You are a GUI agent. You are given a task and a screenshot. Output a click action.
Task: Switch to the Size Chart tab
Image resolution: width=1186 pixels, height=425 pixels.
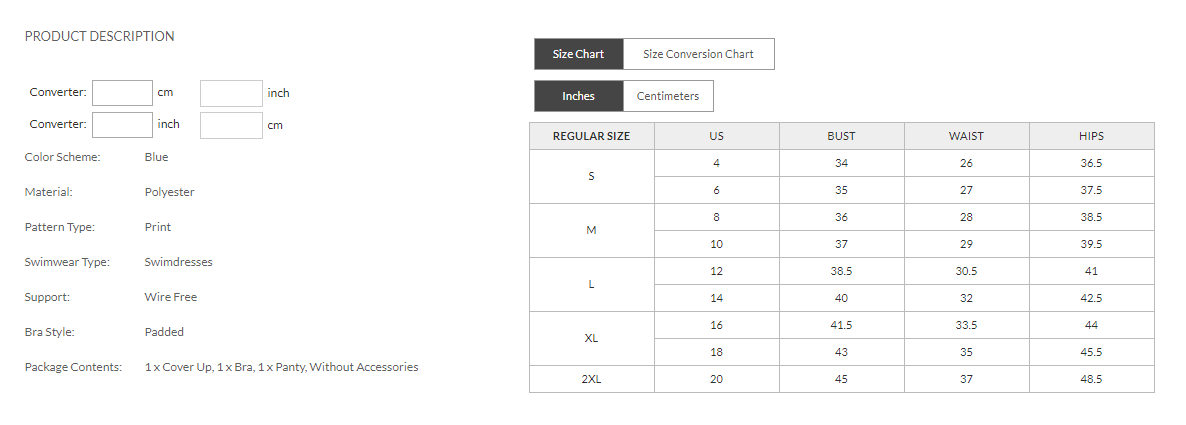coord(578,54)
